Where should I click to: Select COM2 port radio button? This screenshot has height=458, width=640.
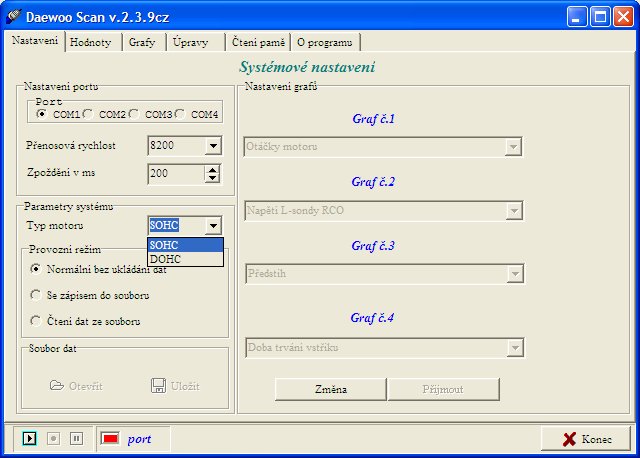[x=88, y=114]
